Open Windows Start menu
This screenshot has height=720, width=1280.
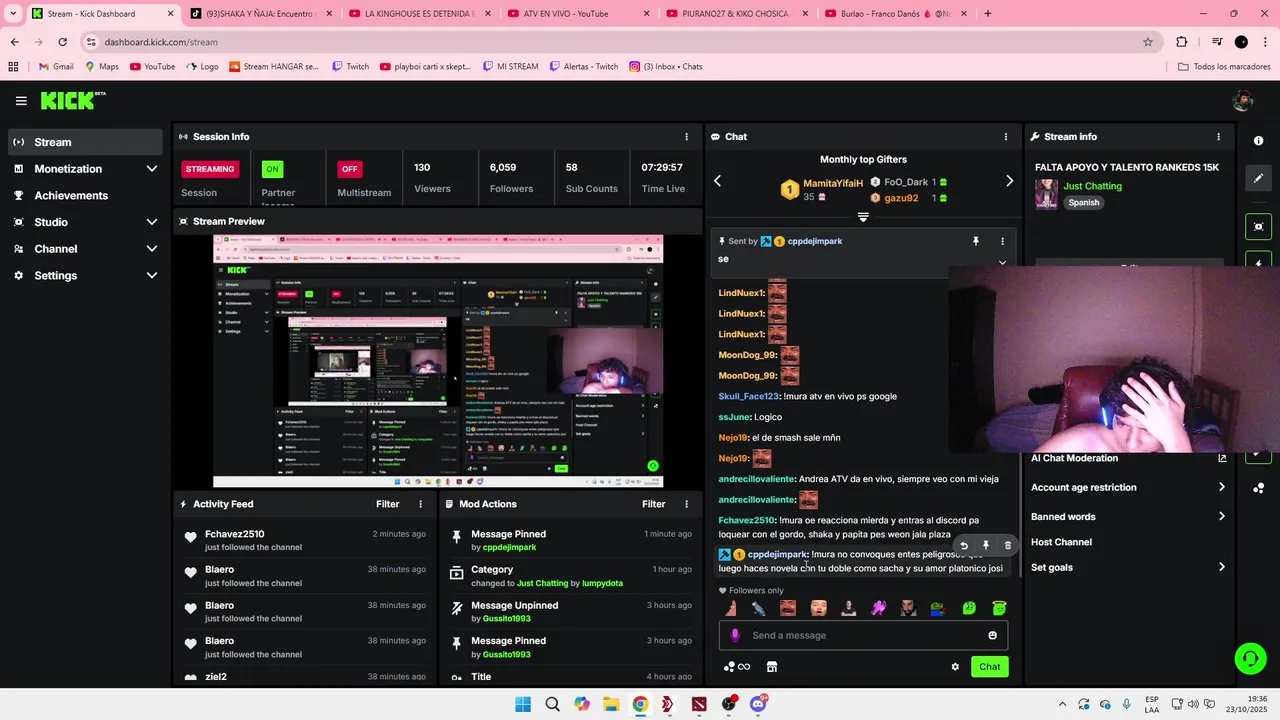coord(523,704)
